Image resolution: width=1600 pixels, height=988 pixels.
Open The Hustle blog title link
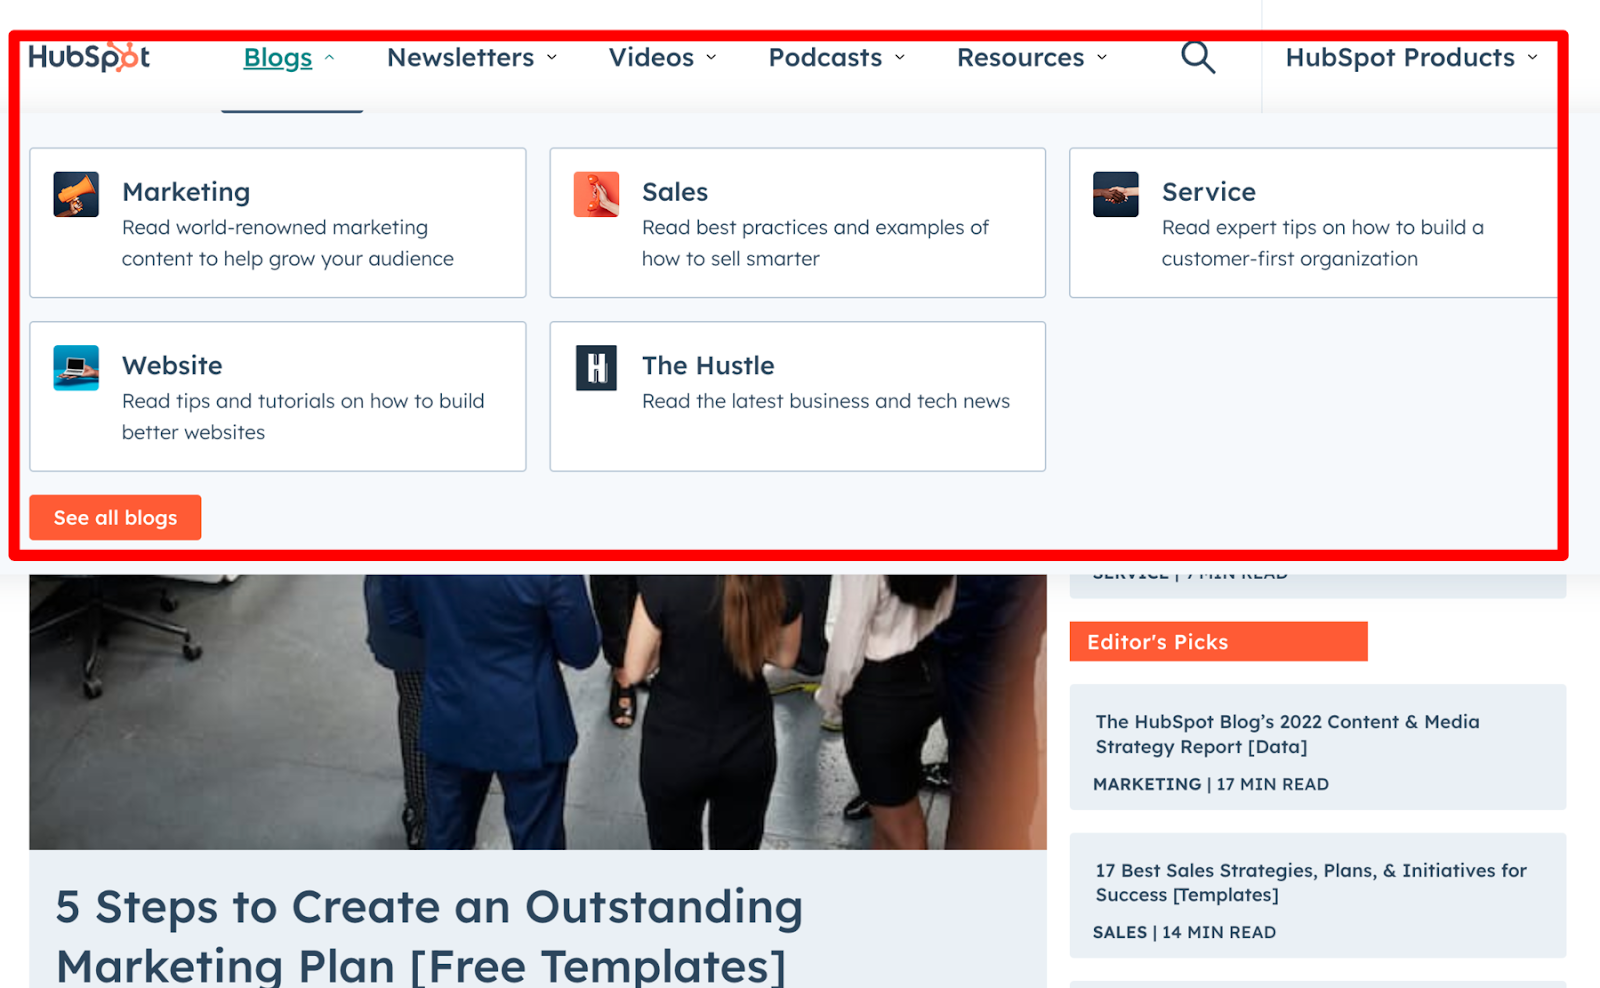pos(708,366)
